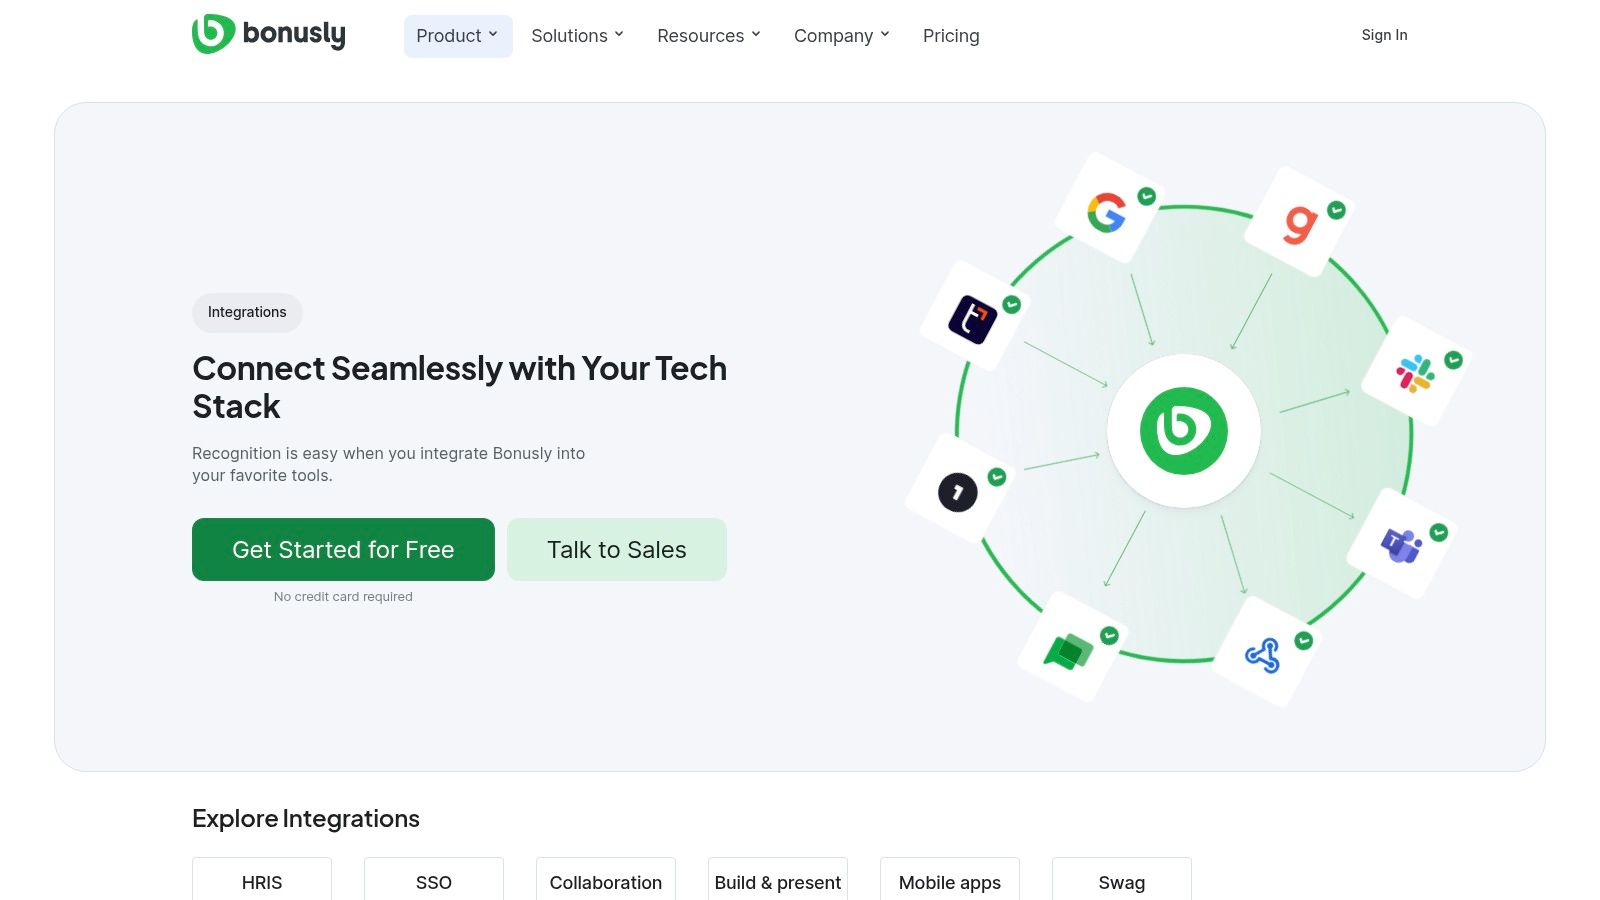The height and width of the screenshot is (900, 1600).
Task: Expand the Product dropdown menu
Action: 457,36
